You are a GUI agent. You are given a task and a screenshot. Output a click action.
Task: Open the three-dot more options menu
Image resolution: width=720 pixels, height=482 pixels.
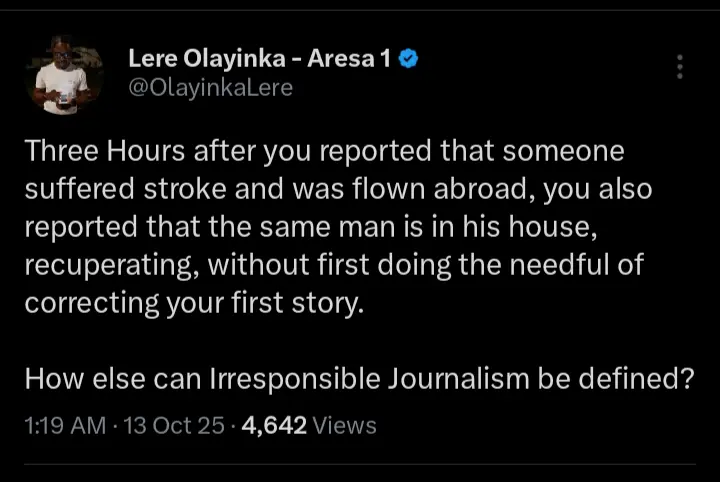[x=680, y=67]
